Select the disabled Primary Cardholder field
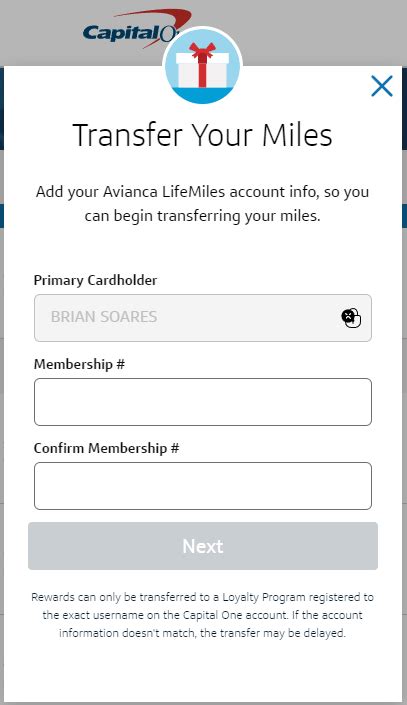407x705 pixels. [x=203, y=318]
